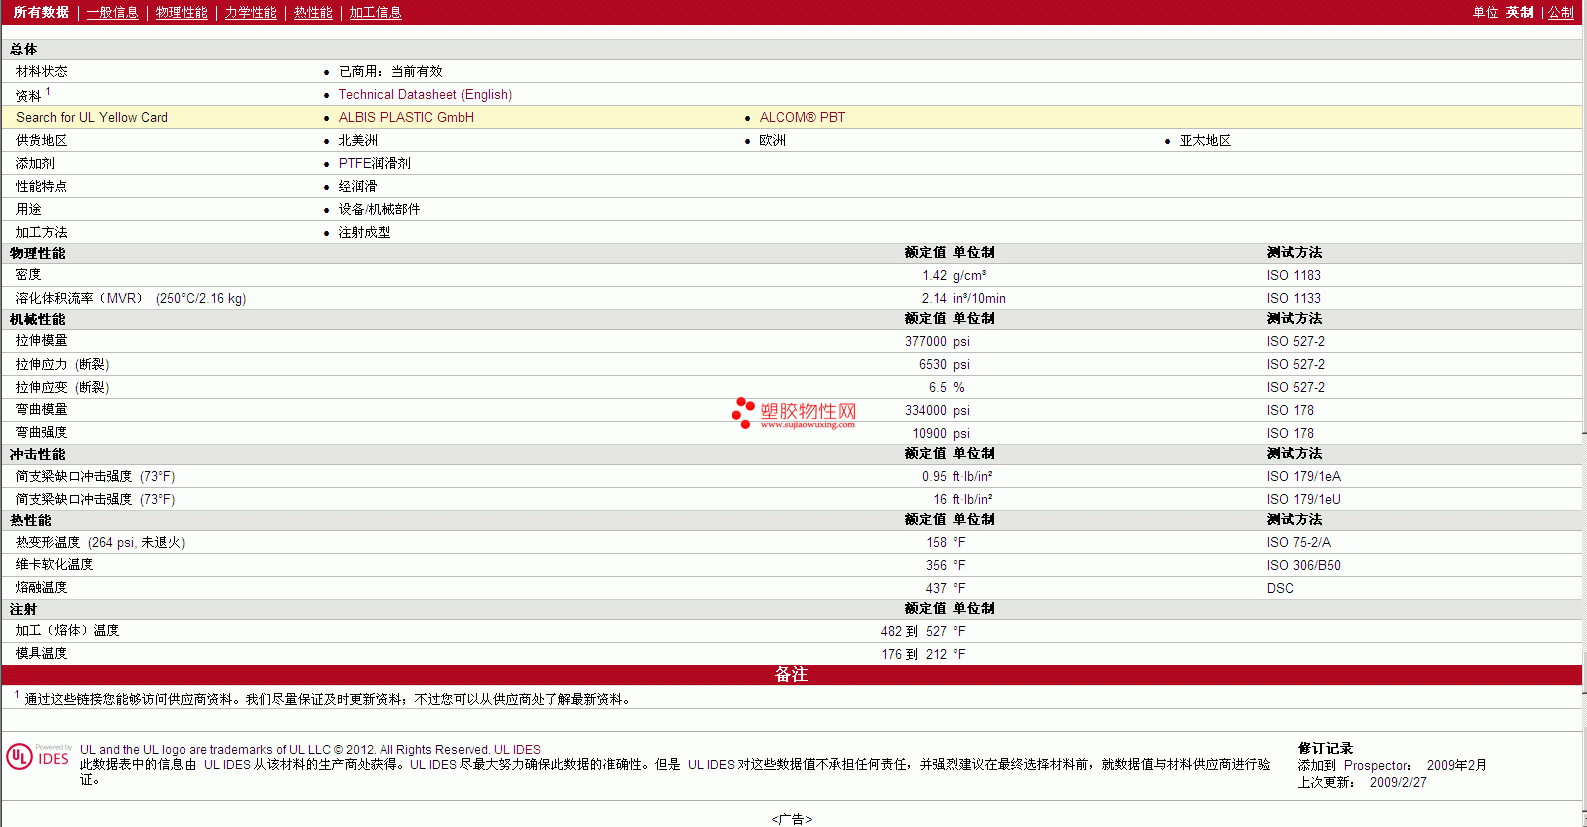Switch to the 一般信息 tab

[x=112, y=12]
